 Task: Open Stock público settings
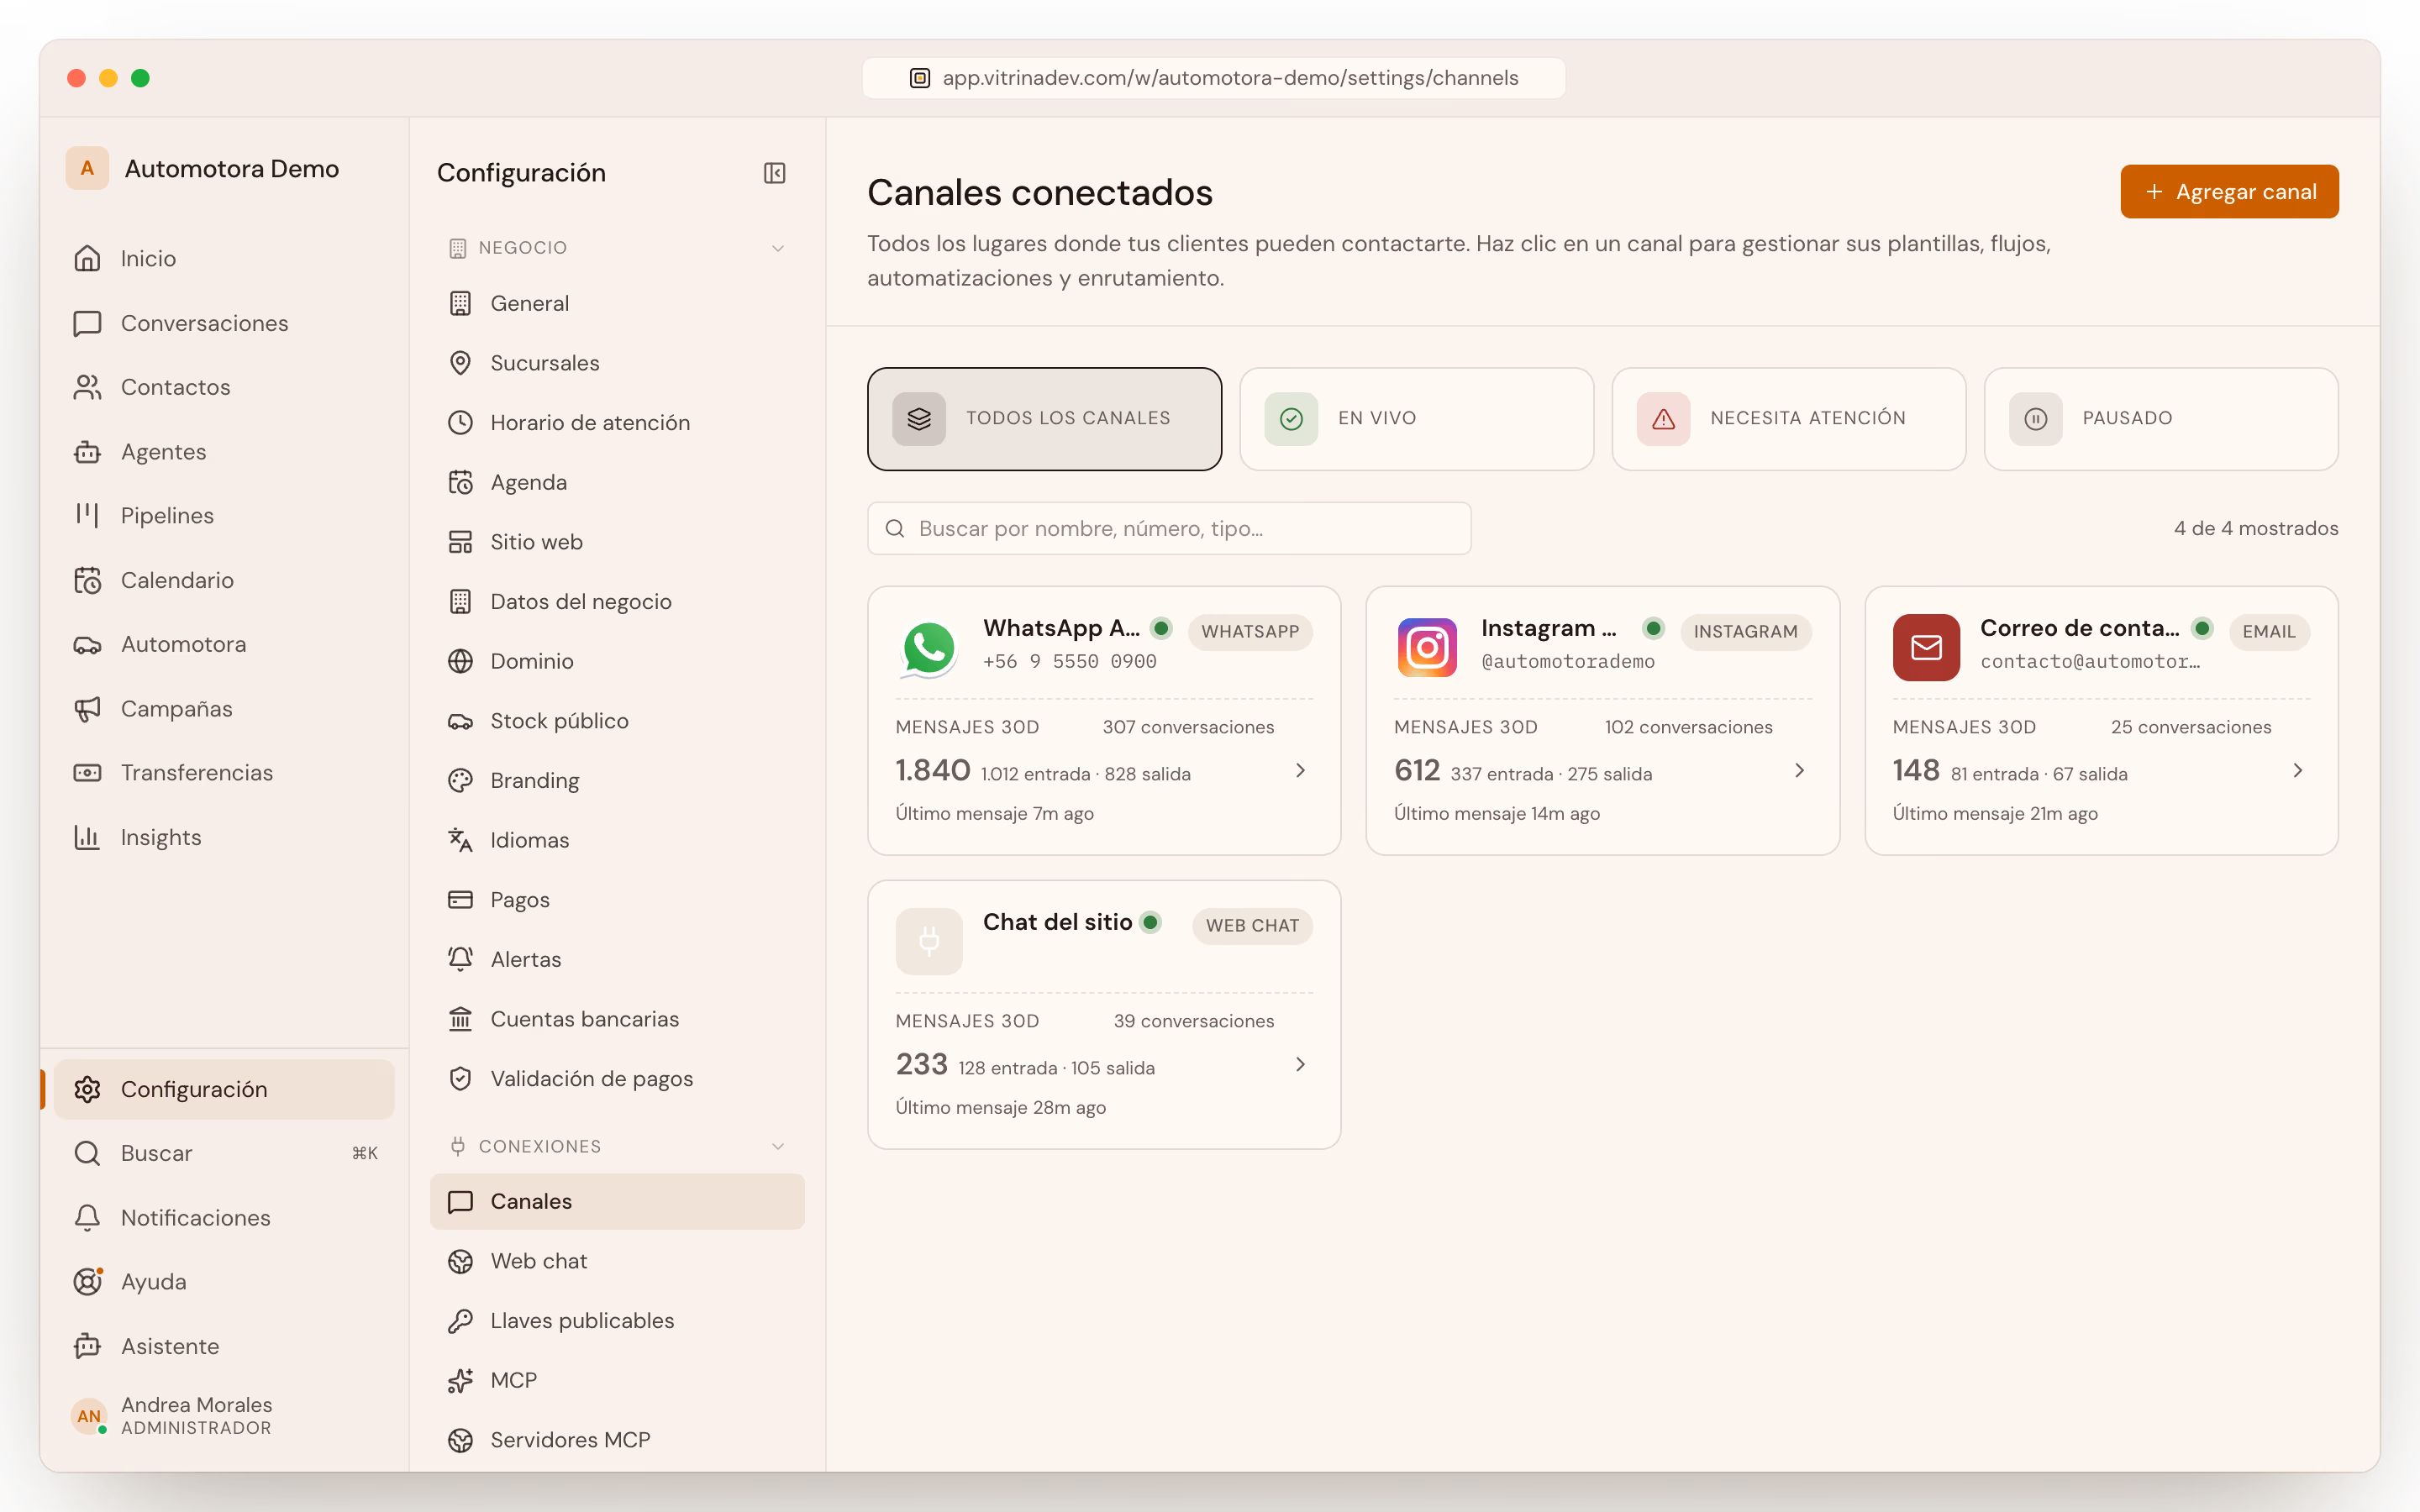tap(617, 721)
